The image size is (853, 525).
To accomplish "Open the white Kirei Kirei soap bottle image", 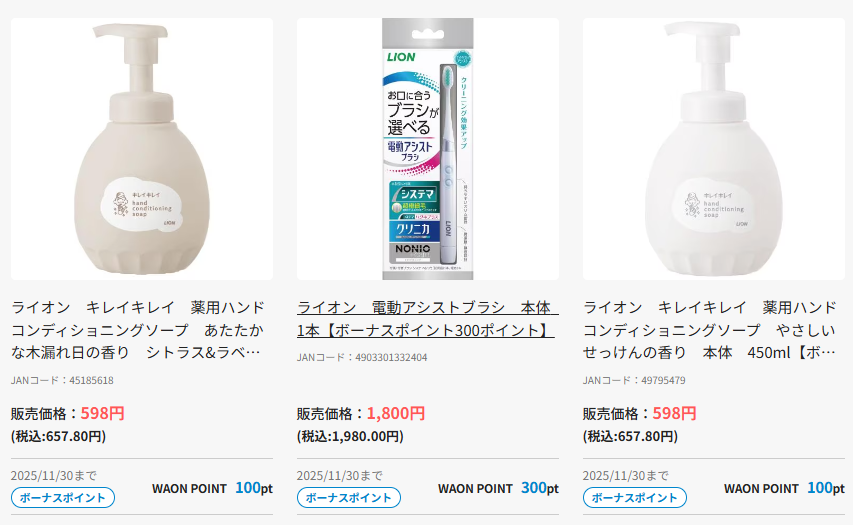I will coord(714,149).
